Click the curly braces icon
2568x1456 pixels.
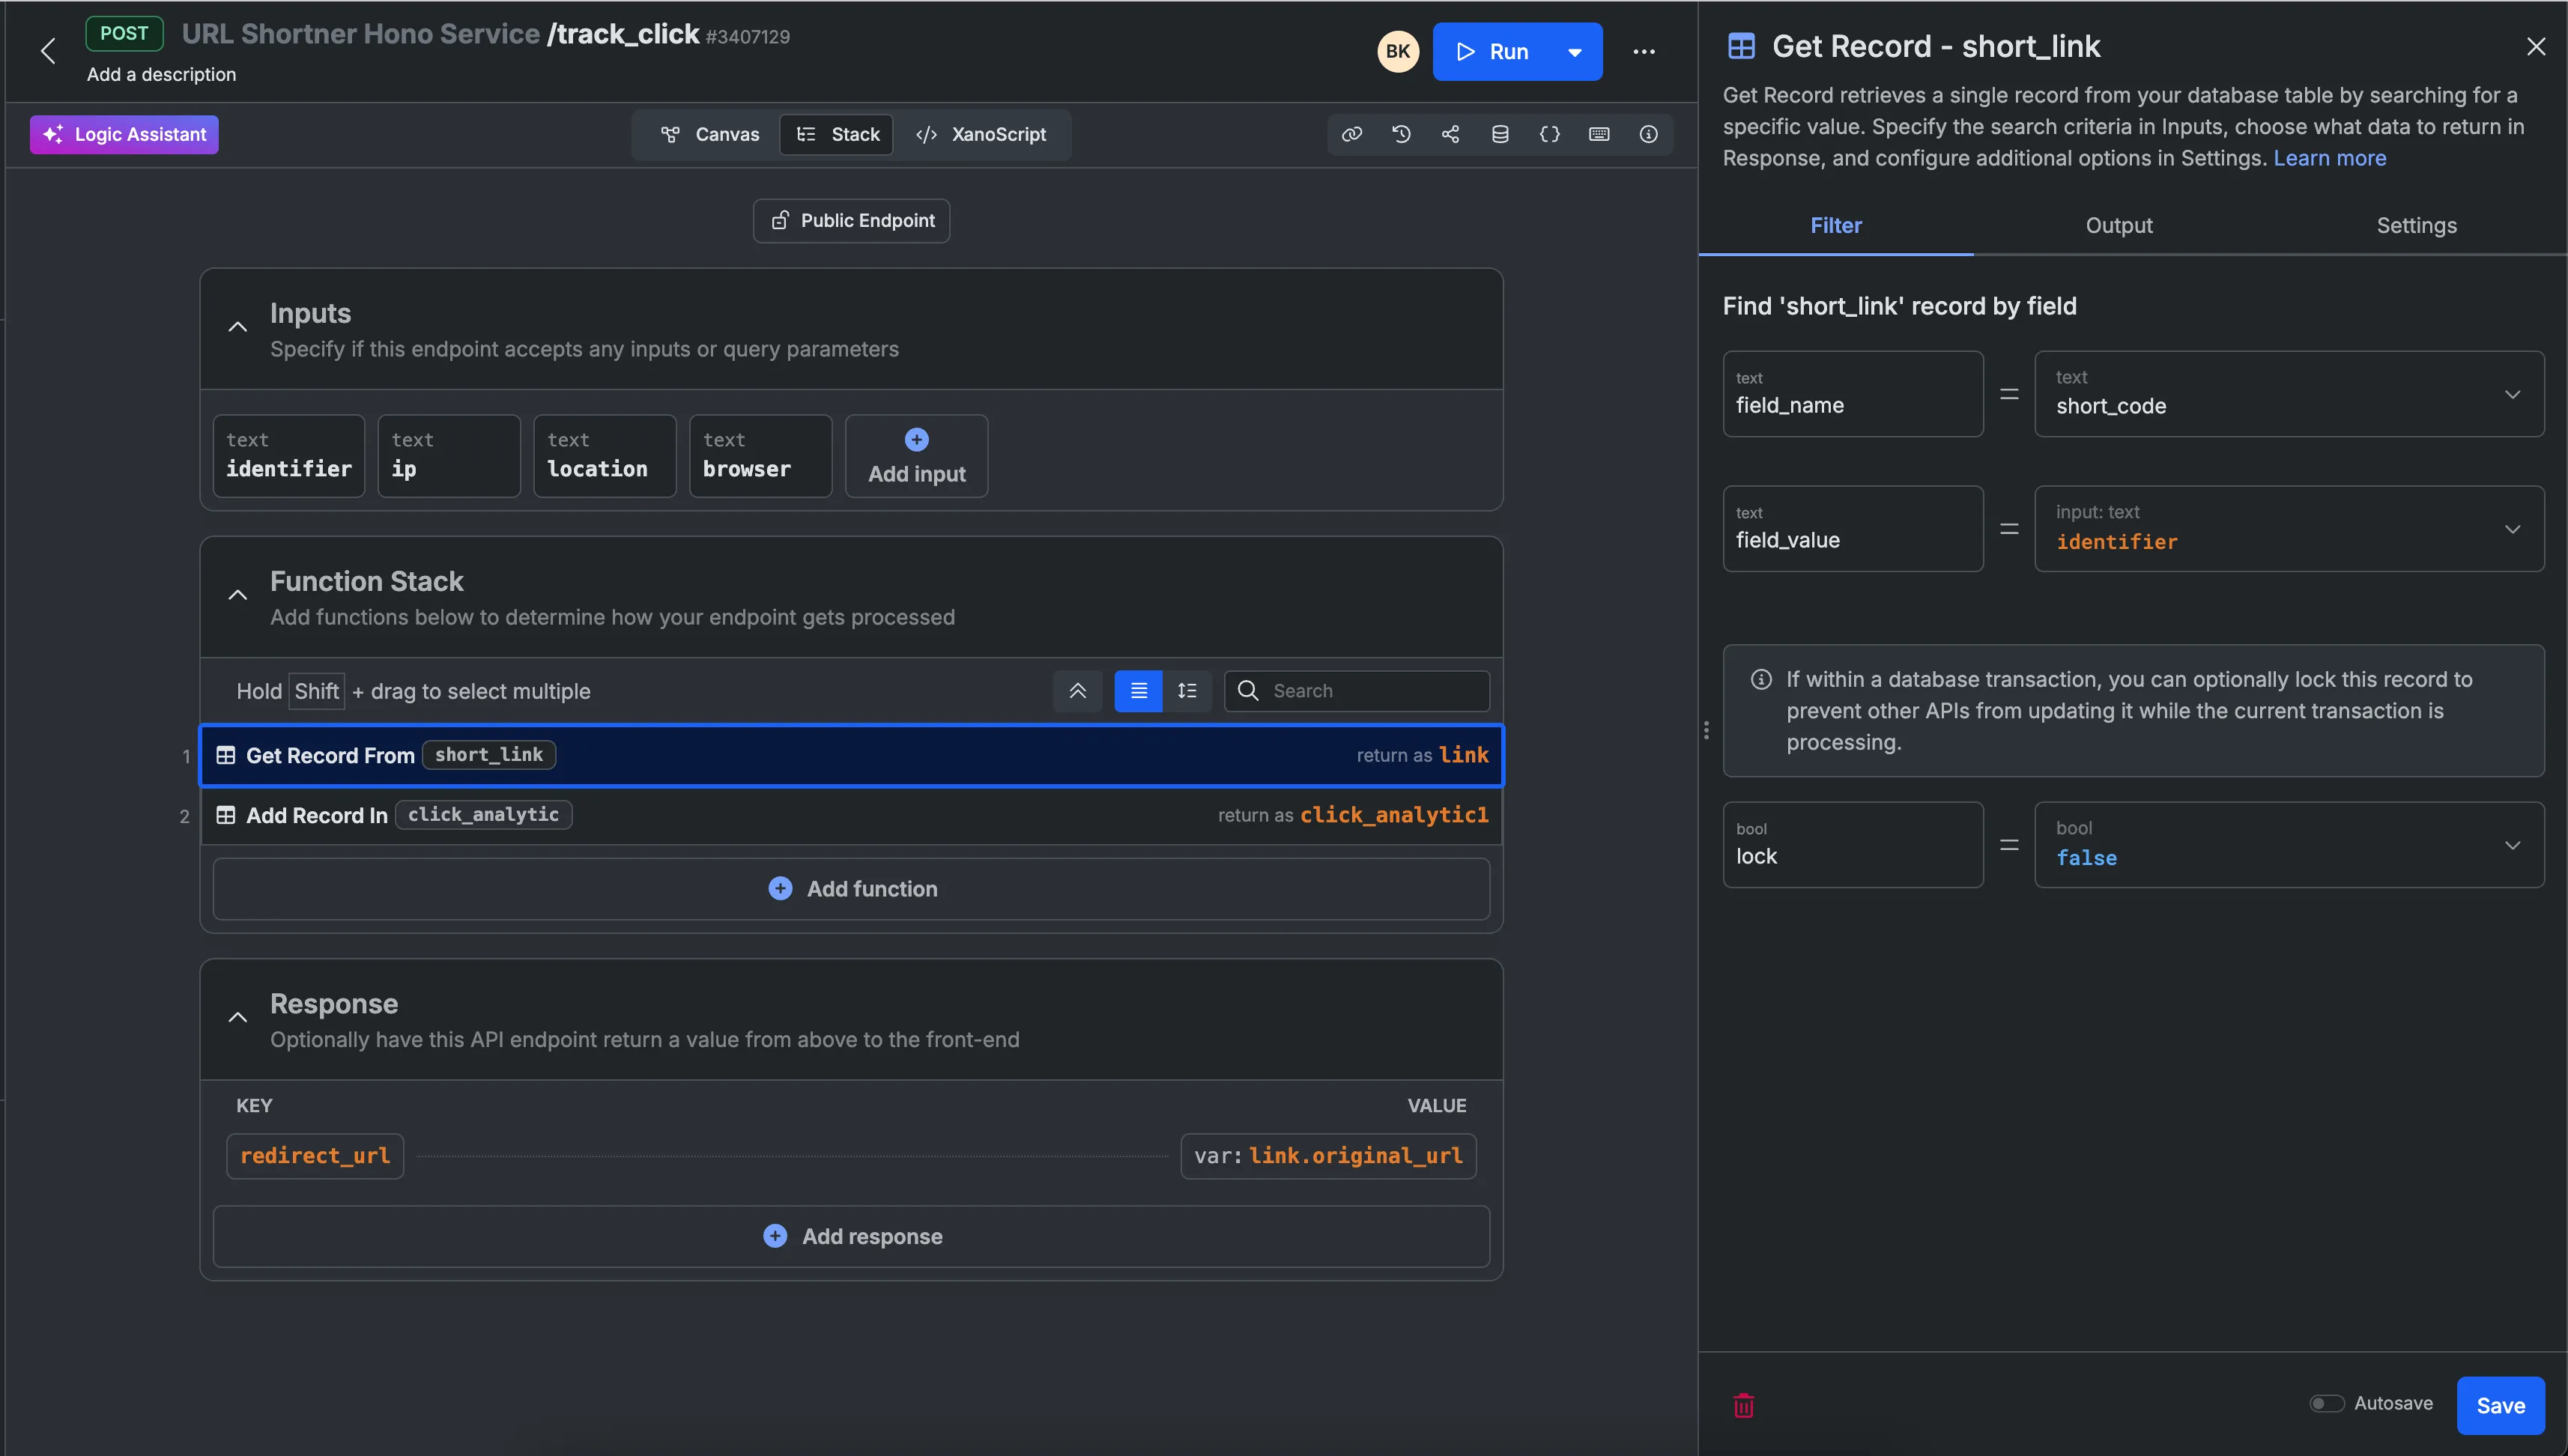click(1549, 134)
